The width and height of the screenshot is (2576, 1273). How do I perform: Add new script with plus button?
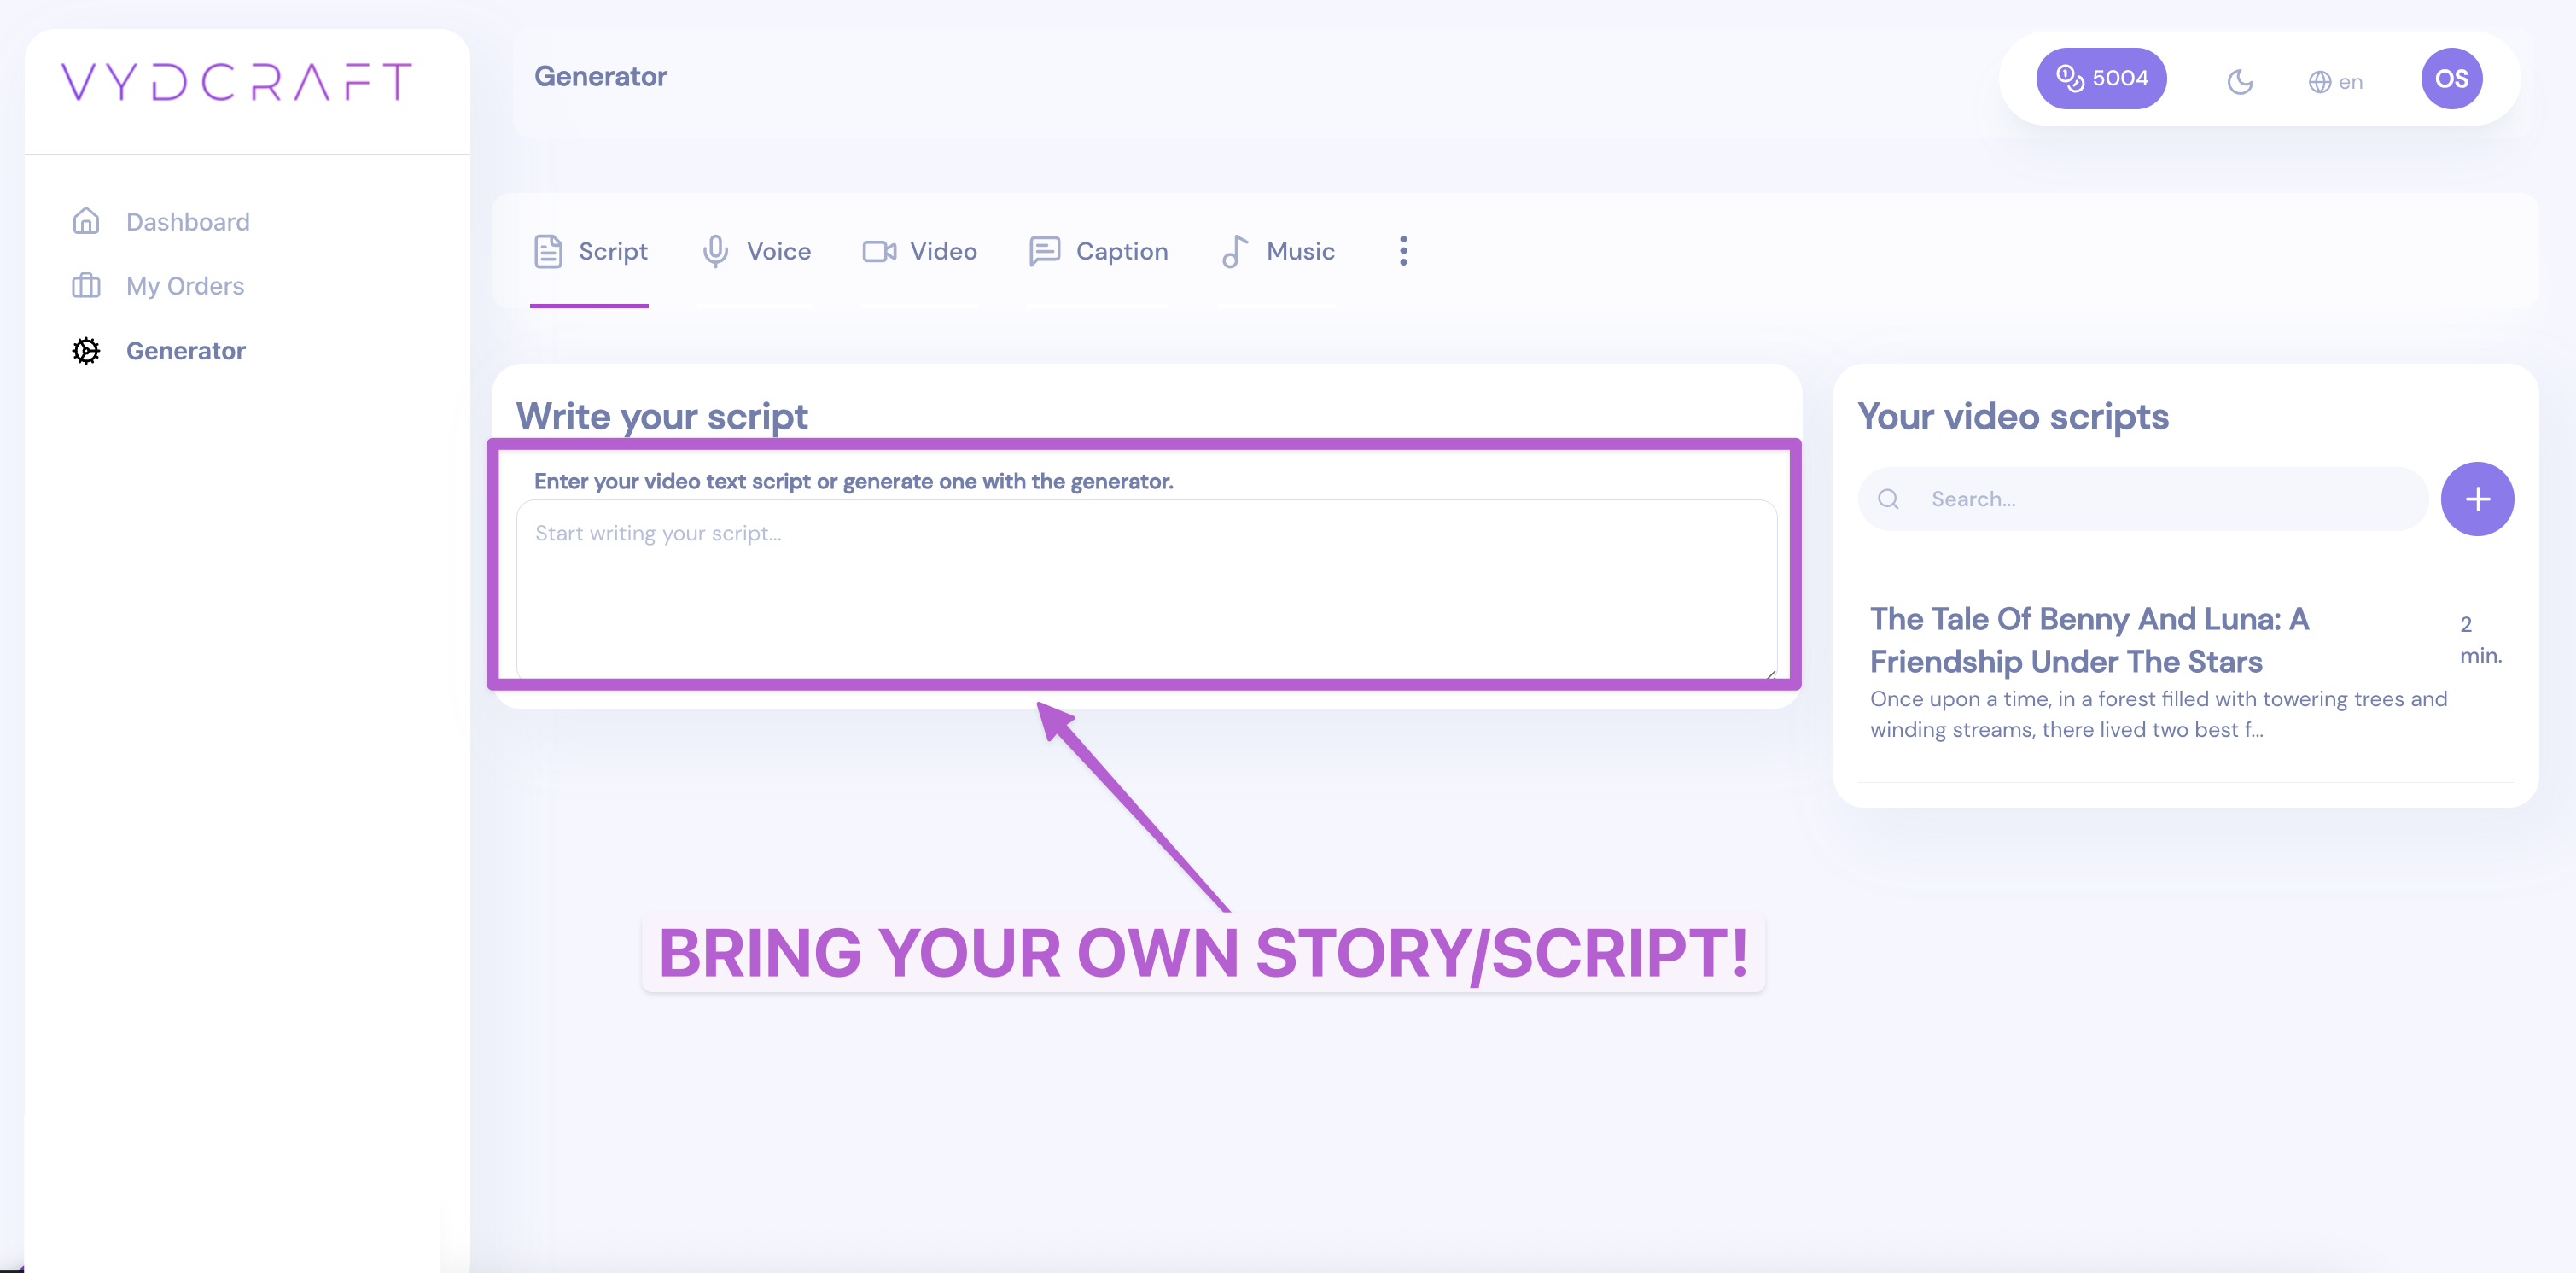2477,499
